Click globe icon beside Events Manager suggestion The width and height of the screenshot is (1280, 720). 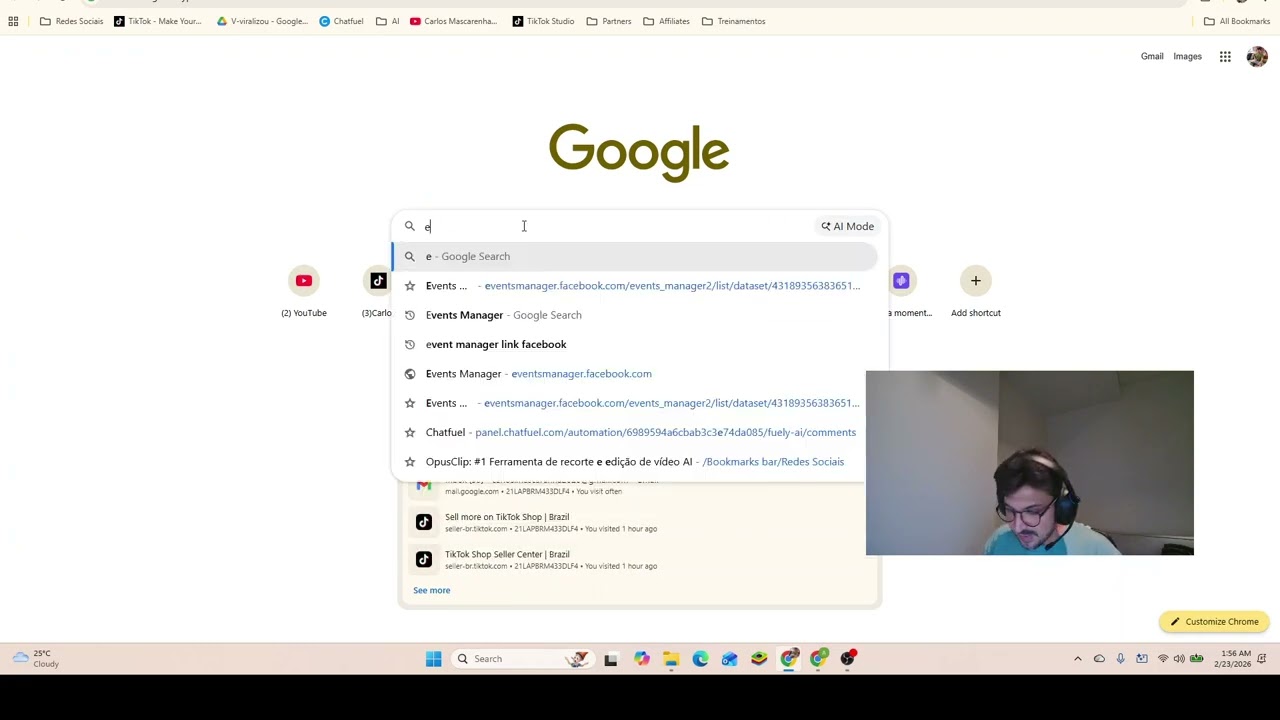click(x=409, y=373)
